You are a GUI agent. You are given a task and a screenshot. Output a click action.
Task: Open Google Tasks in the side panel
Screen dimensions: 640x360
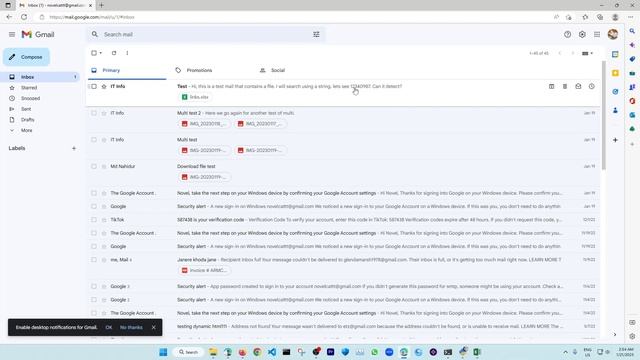(x=615, y=91)
